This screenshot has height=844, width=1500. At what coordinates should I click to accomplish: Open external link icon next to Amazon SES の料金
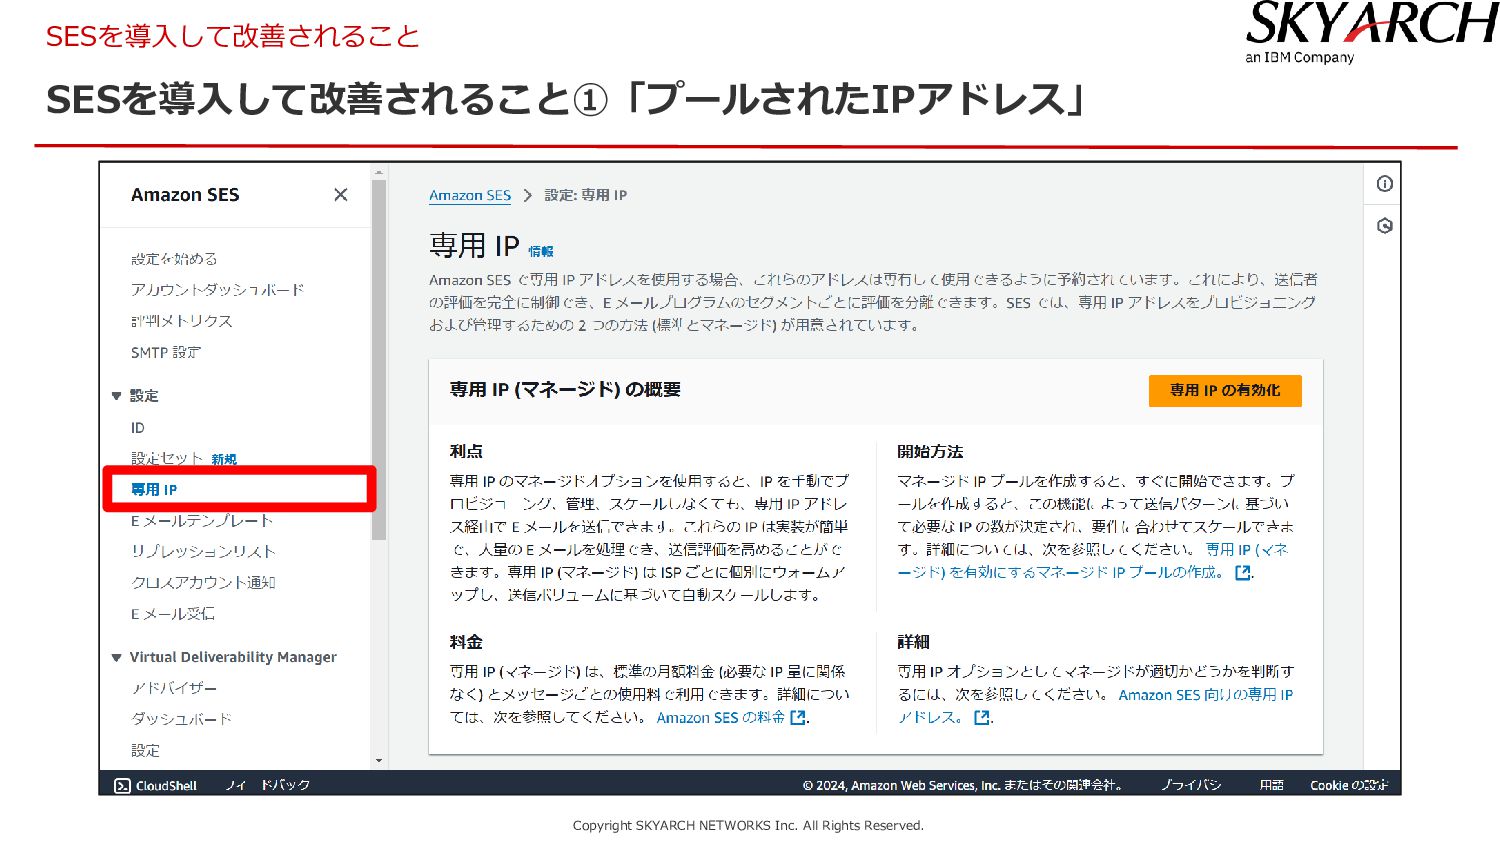coord(798,718)
